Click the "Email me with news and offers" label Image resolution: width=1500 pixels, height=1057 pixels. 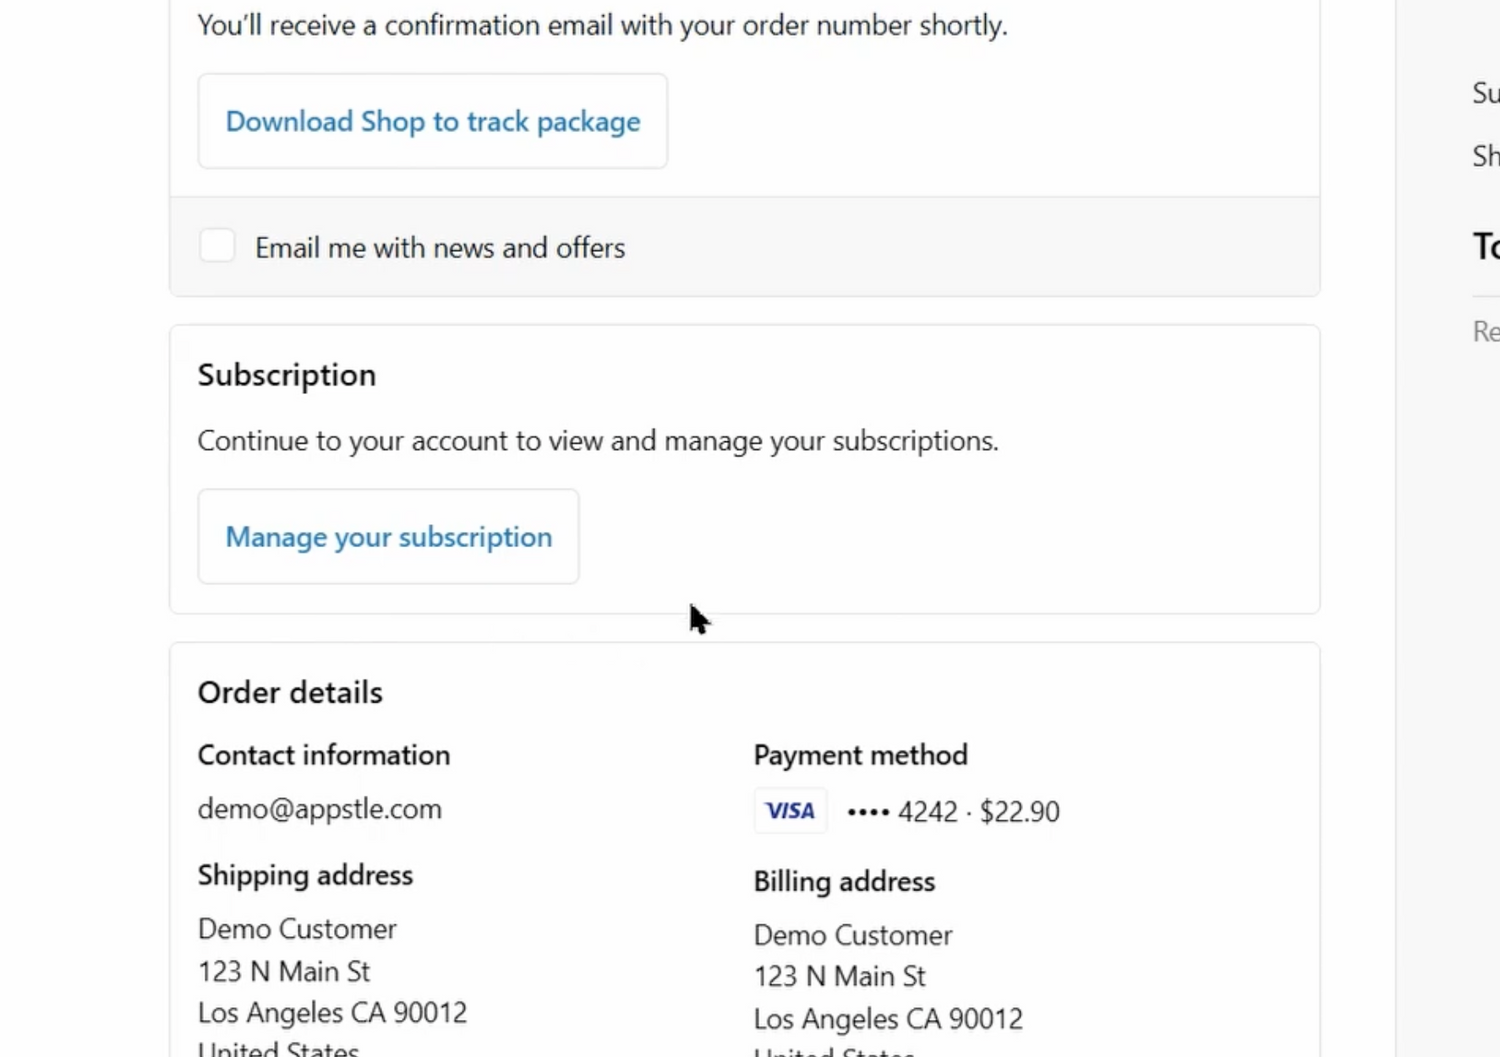click(x=439, y=248)
